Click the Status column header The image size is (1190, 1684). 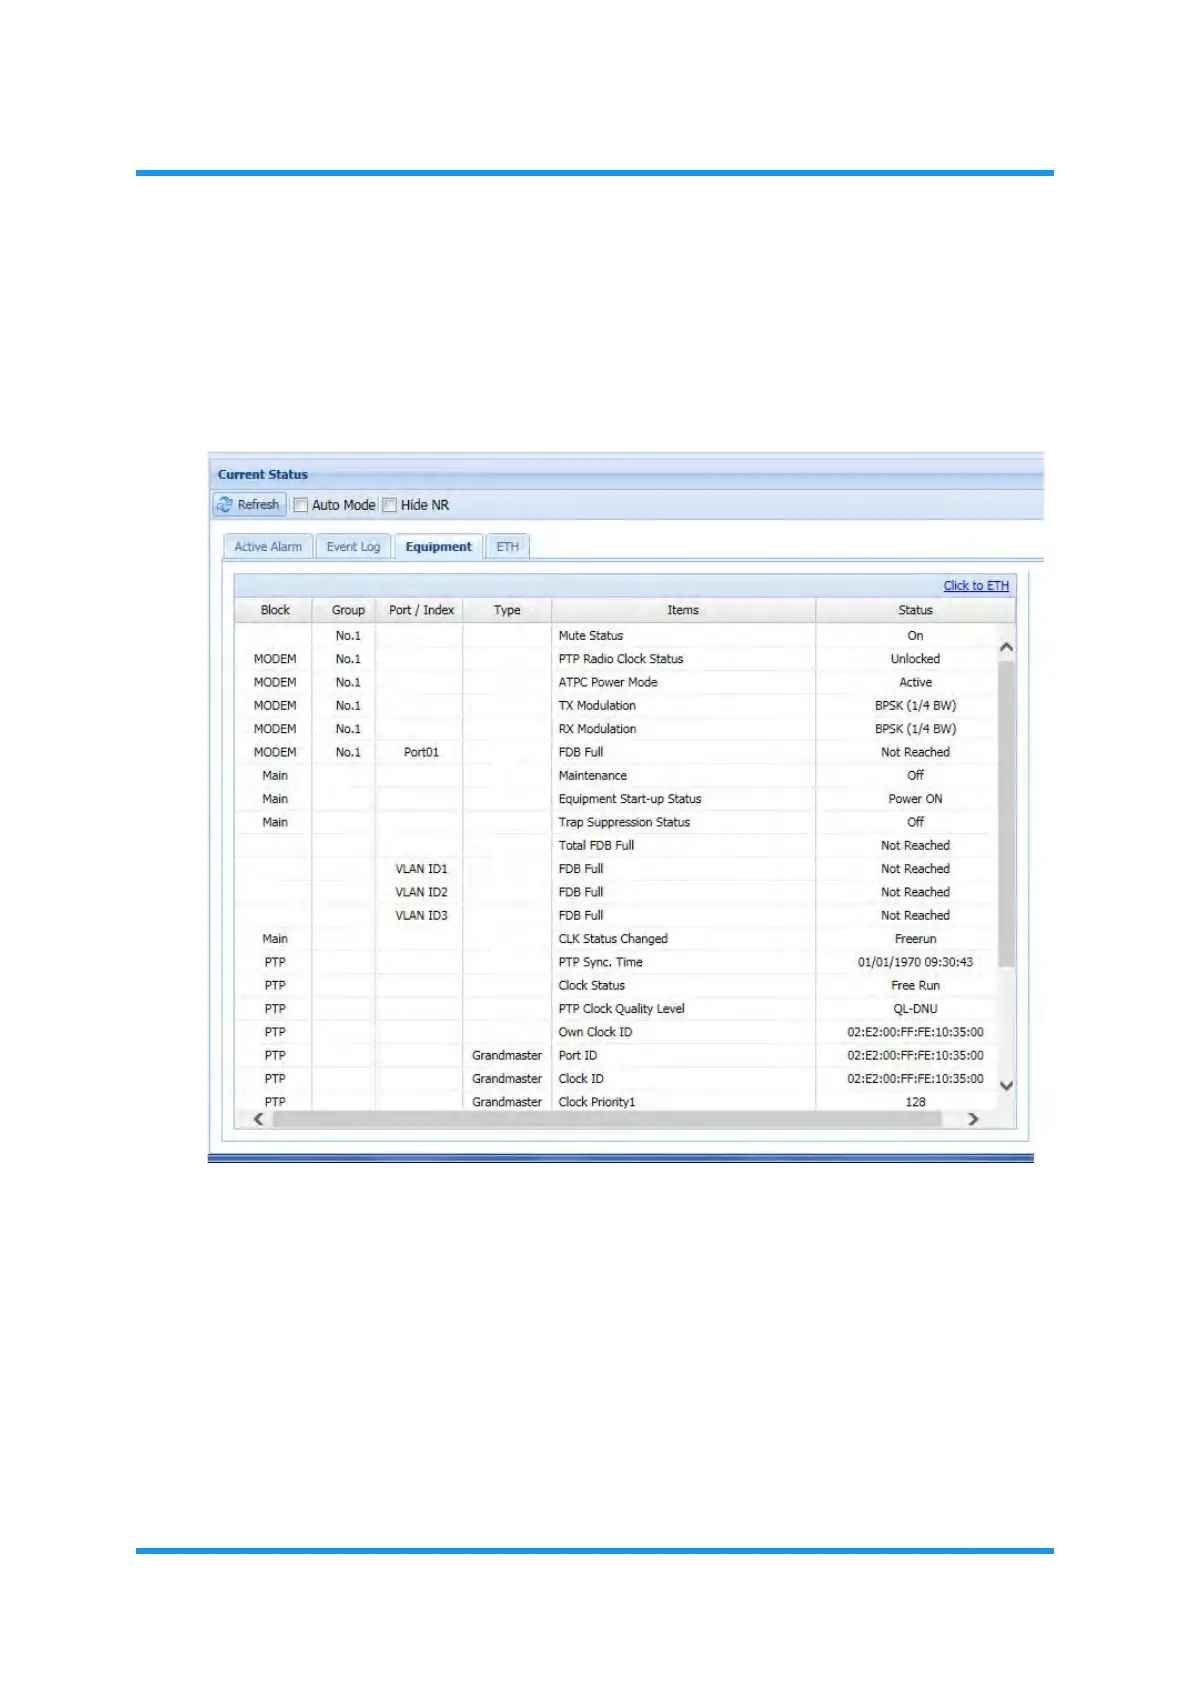(915, 610)
